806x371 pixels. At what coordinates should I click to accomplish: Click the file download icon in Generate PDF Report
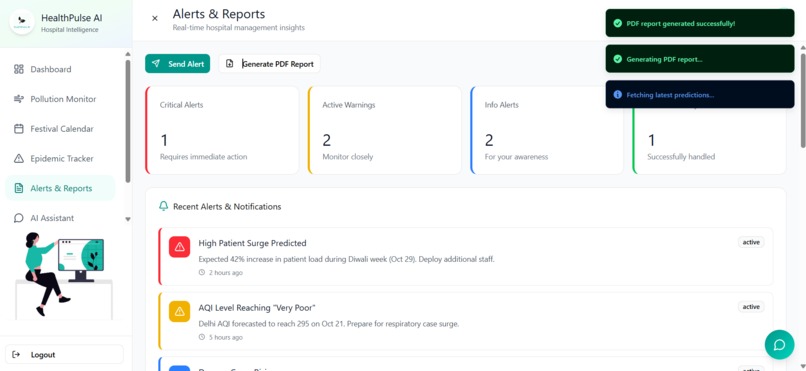pos(230,64)
